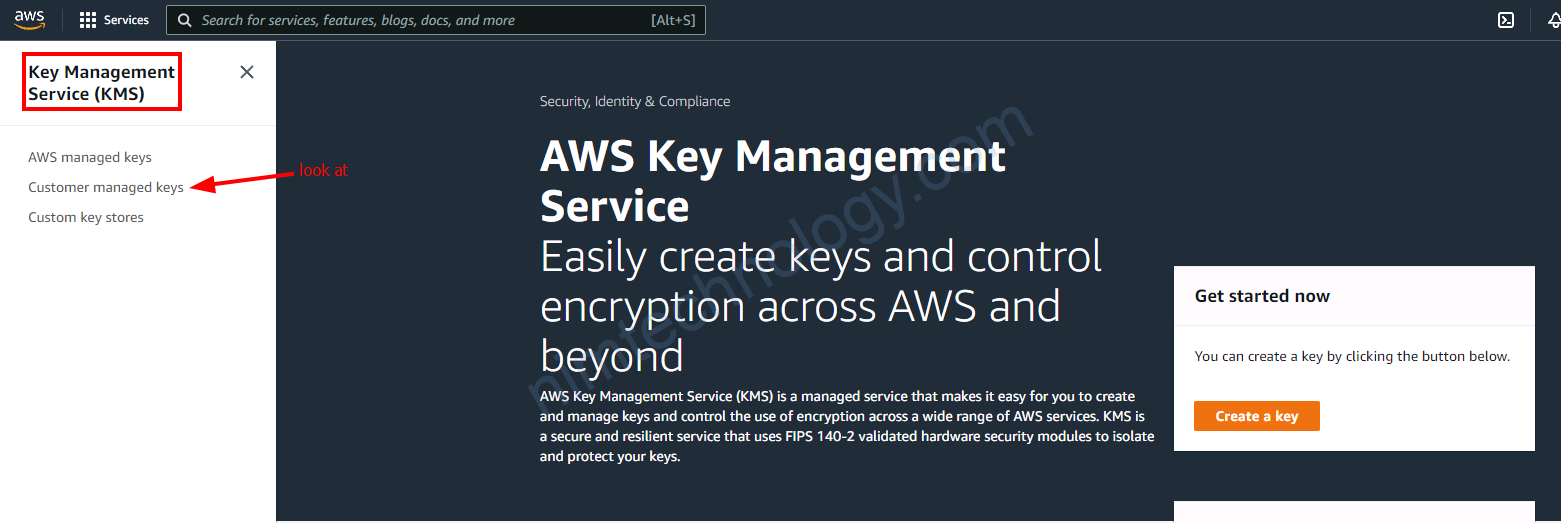Image resolution: width=1561 pixels, height=523 pixels.
Task: Launch CloudShell terminal icon
Action: coord(1505,20)
